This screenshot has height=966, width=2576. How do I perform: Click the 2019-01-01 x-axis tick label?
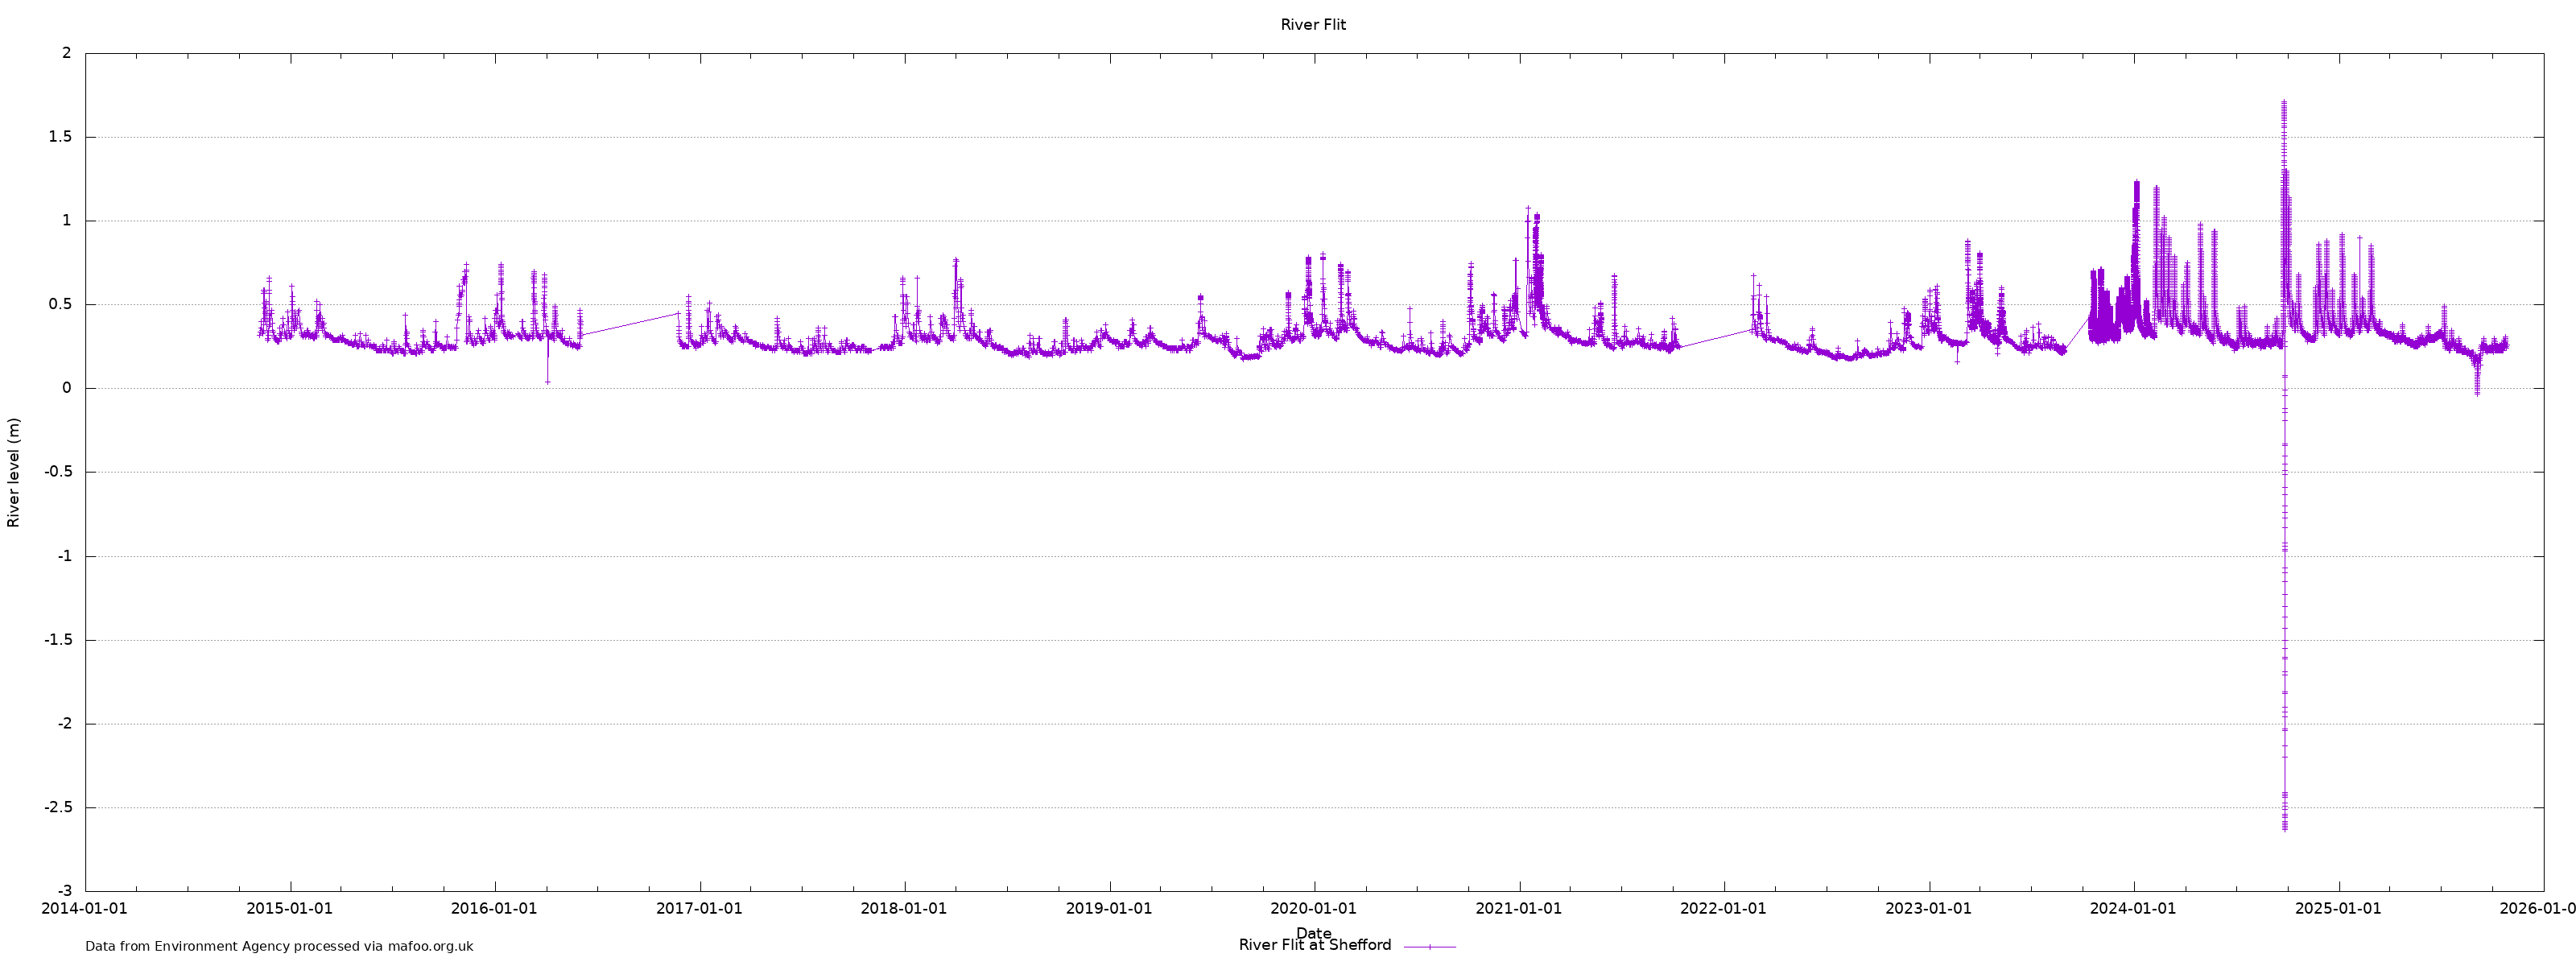pyautogui.click(x=1108, y=909)
